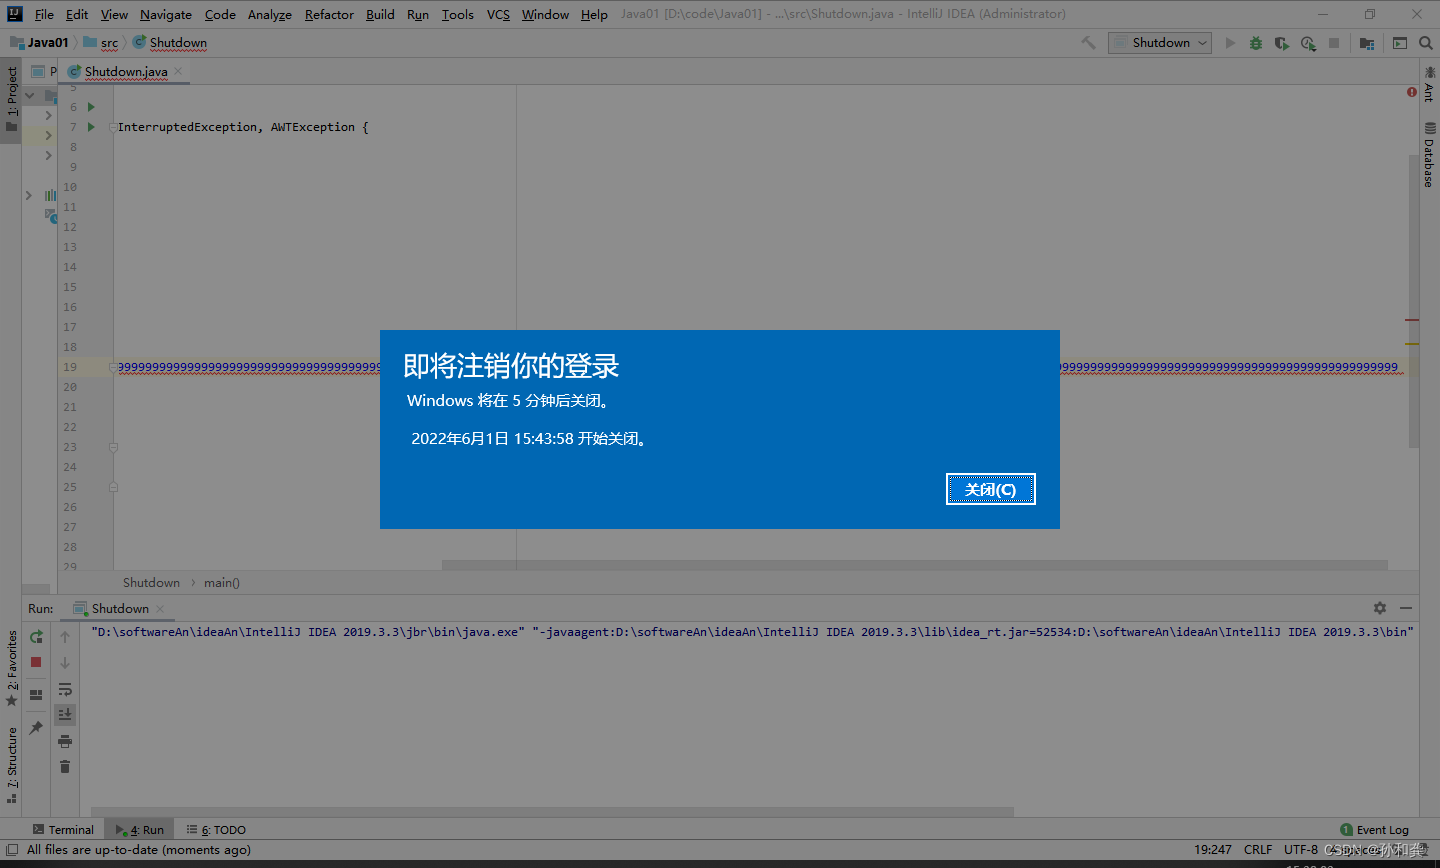This screenshot has height=868, width=1440.
Task: Run main from line 7 gutter arrow
Action: 91,127
